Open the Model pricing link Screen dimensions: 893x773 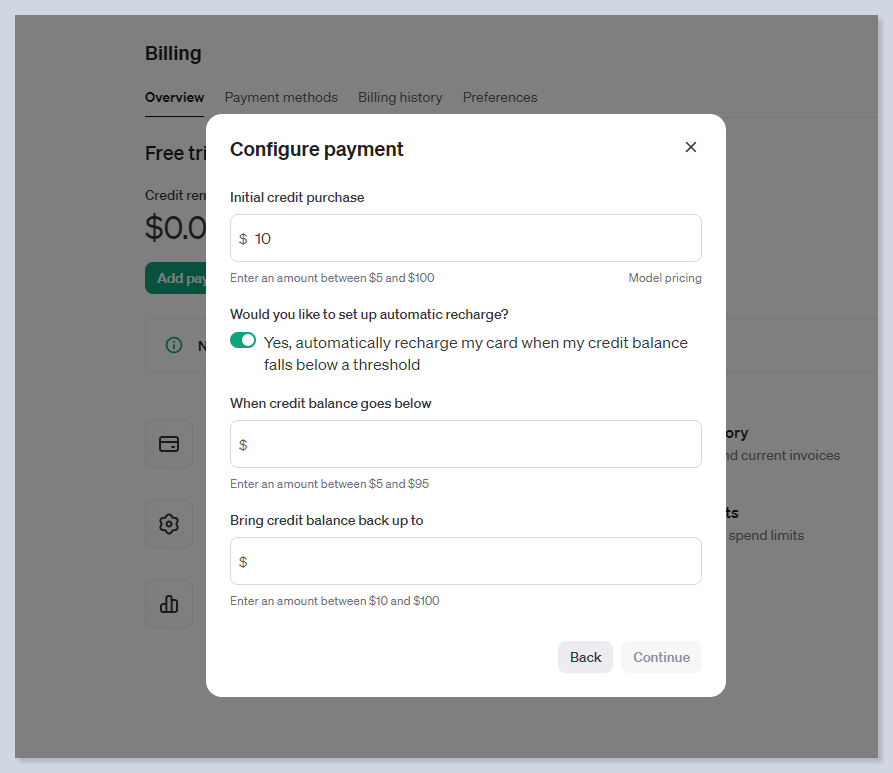pyautogui.click(x=664, y=278)
